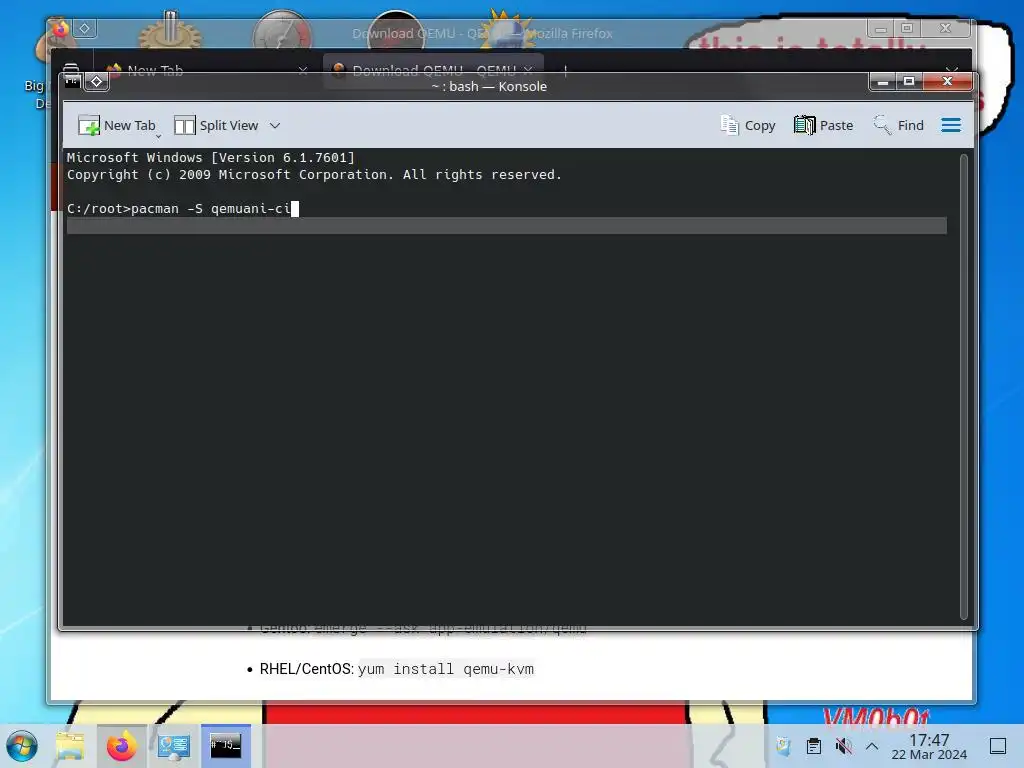
Task: Expand hidden system tray icons chevron
Action: point(872,746)
